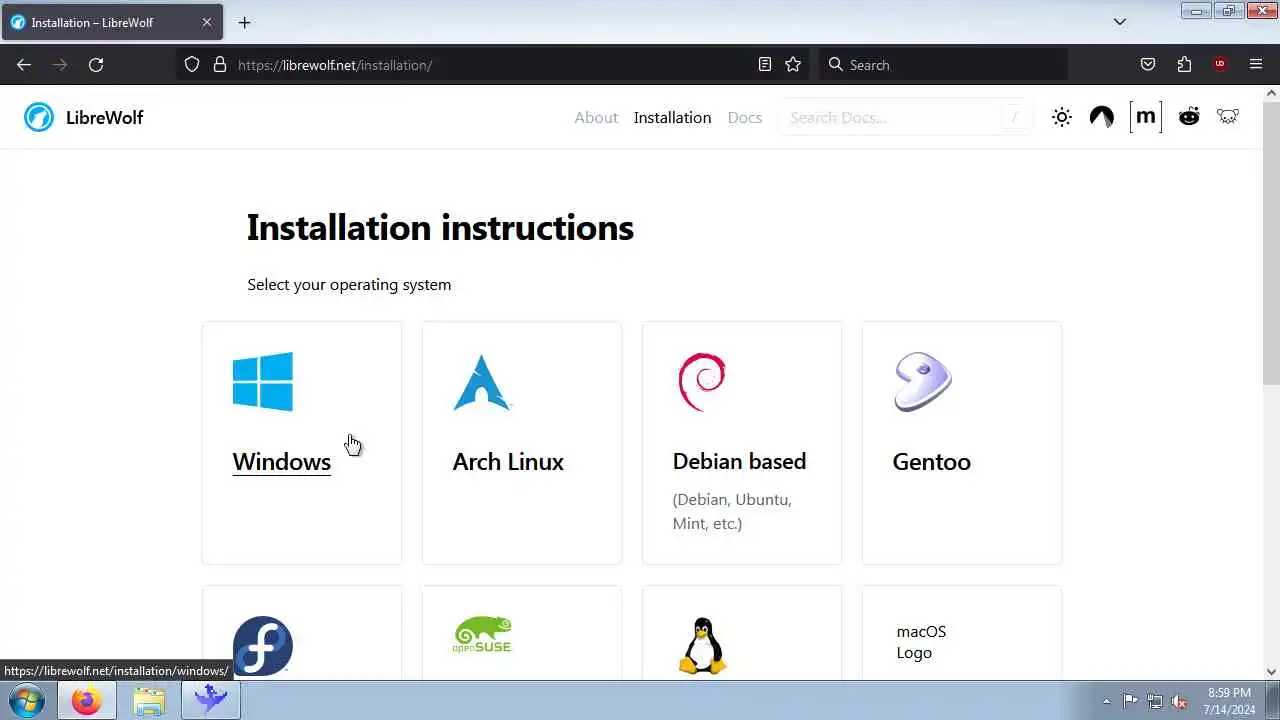Click the Windows logo icon
1280x720 pixels.
pyautogui.click(x=263, y=381)
